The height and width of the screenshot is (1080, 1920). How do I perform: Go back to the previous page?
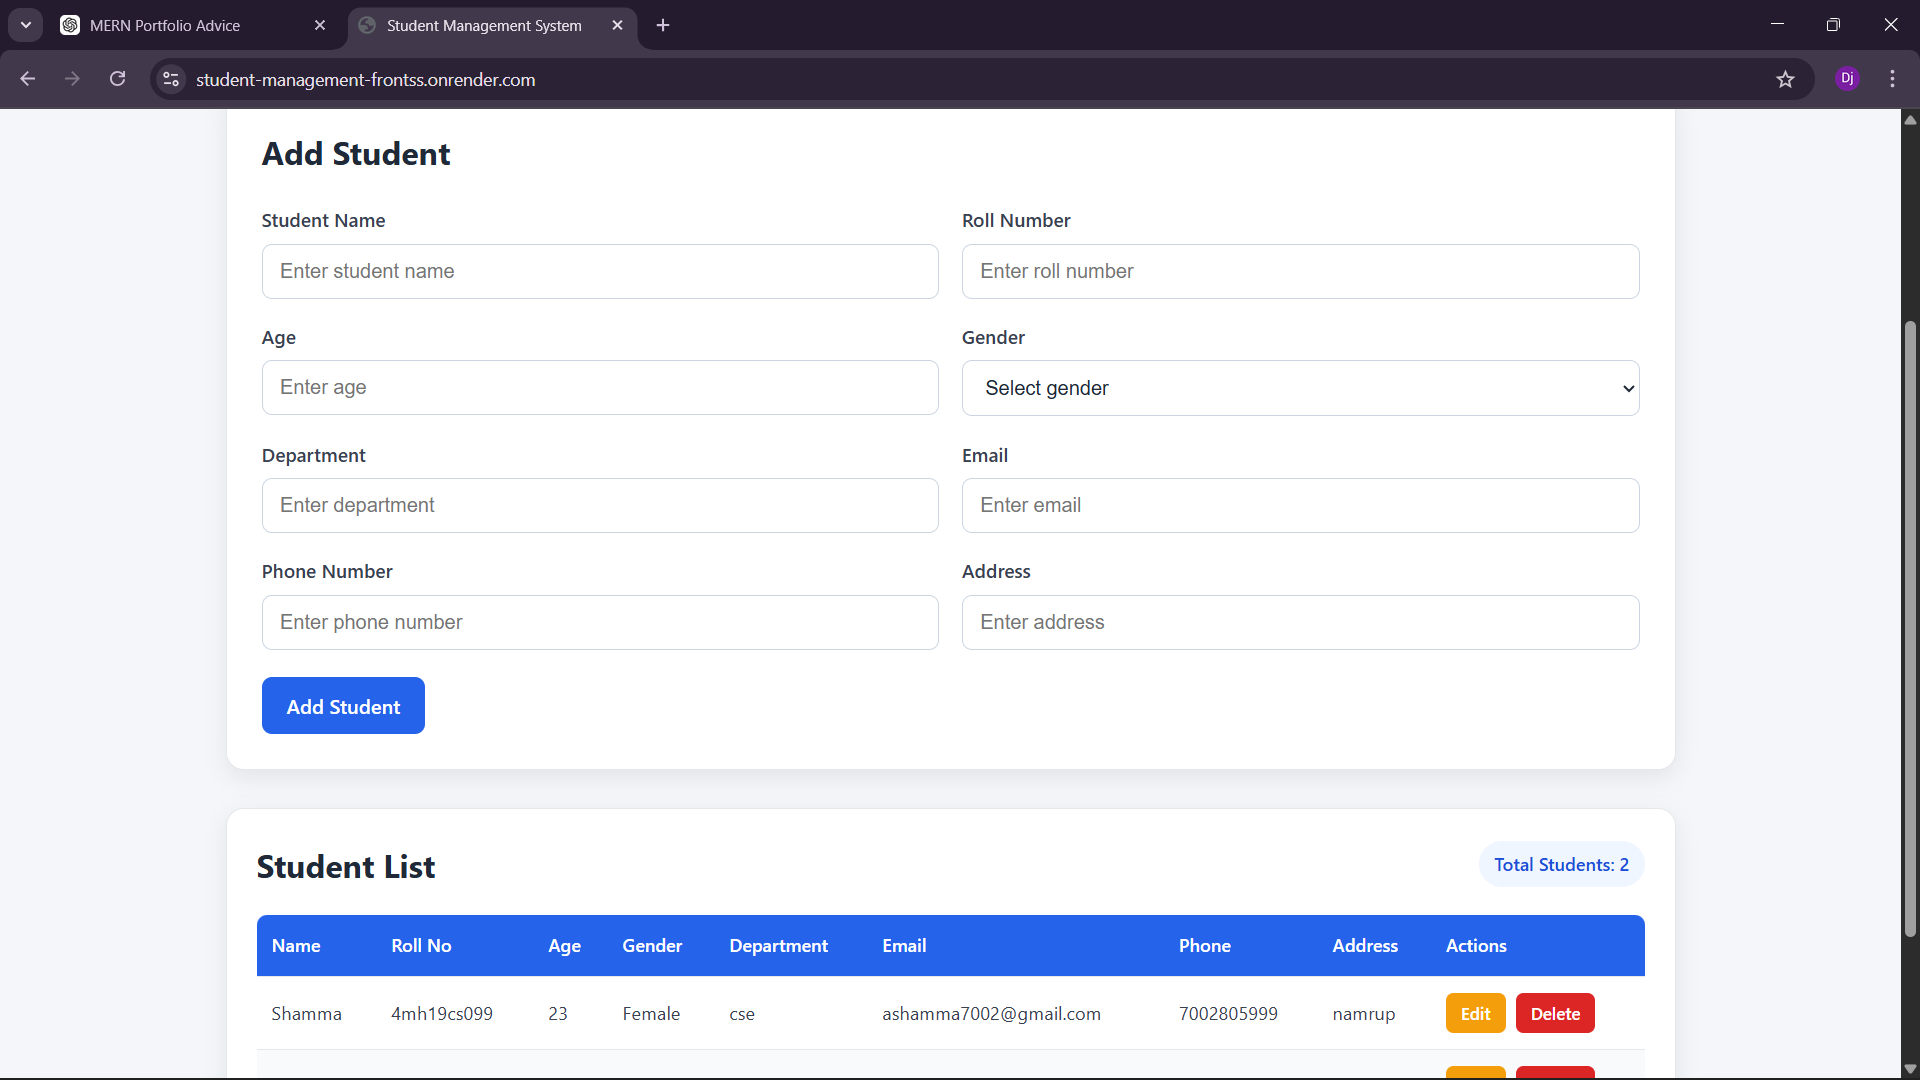point(27,79)
